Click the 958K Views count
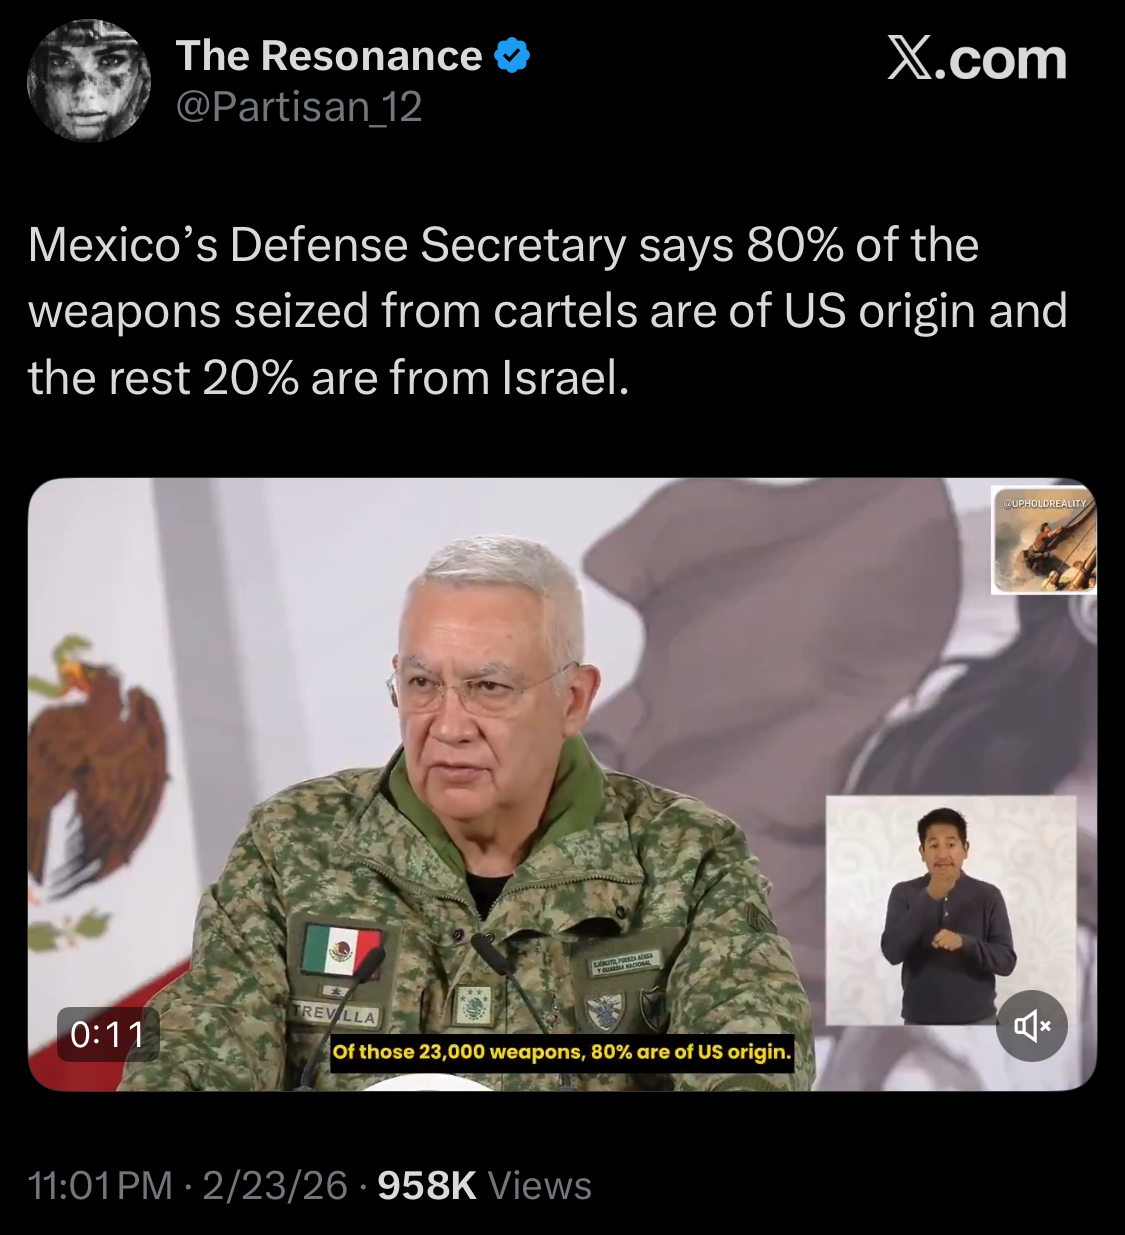1125x1235 pixels. pos(485,1185)
